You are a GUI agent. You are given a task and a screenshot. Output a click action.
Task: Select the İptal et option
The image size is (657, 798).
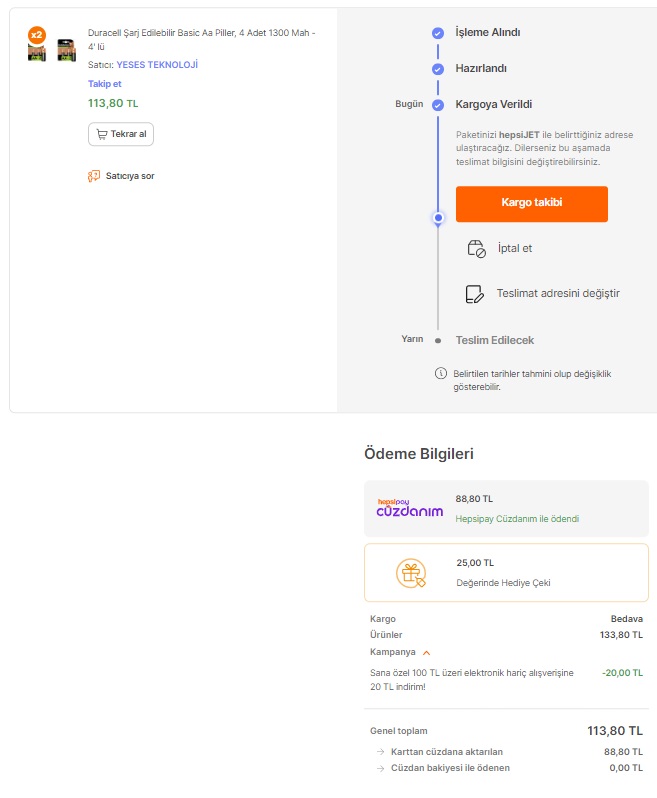515,248
